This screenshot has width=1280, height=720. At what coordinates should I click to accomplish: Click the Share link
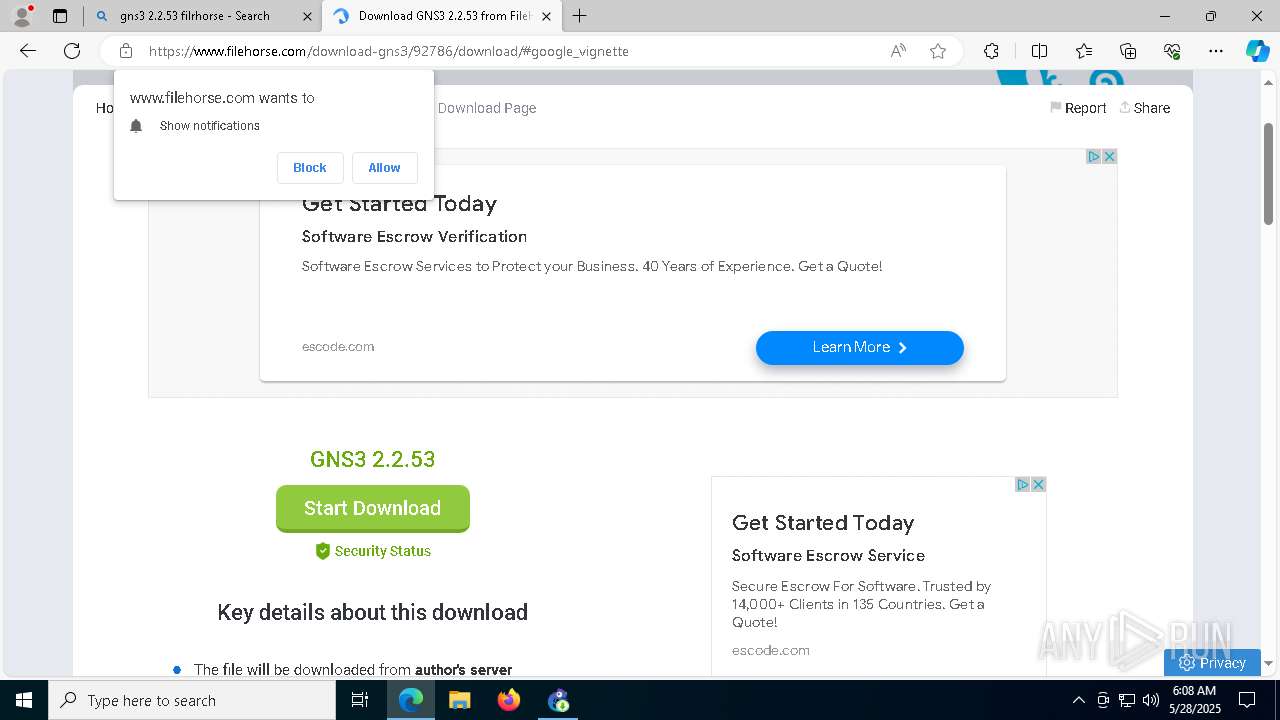(x=1144, y=108)
